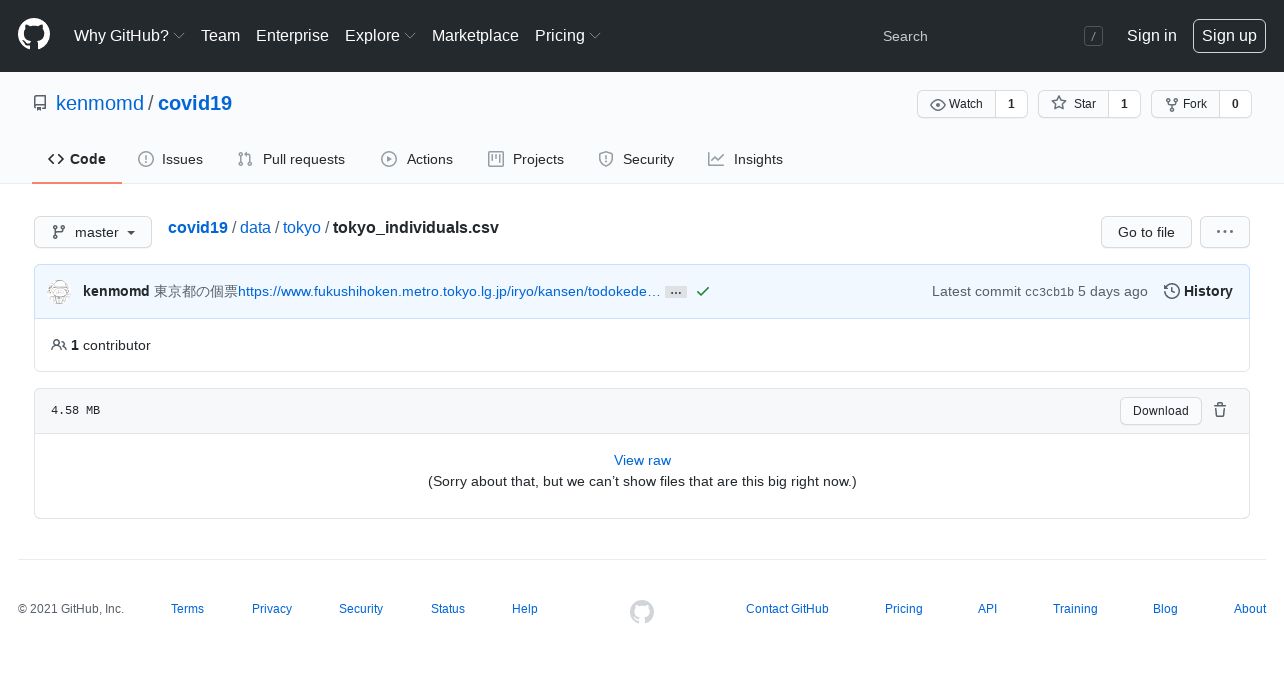Expand the Explore dropdown menu
1284x674 pixels.
(x=380, y=36)
